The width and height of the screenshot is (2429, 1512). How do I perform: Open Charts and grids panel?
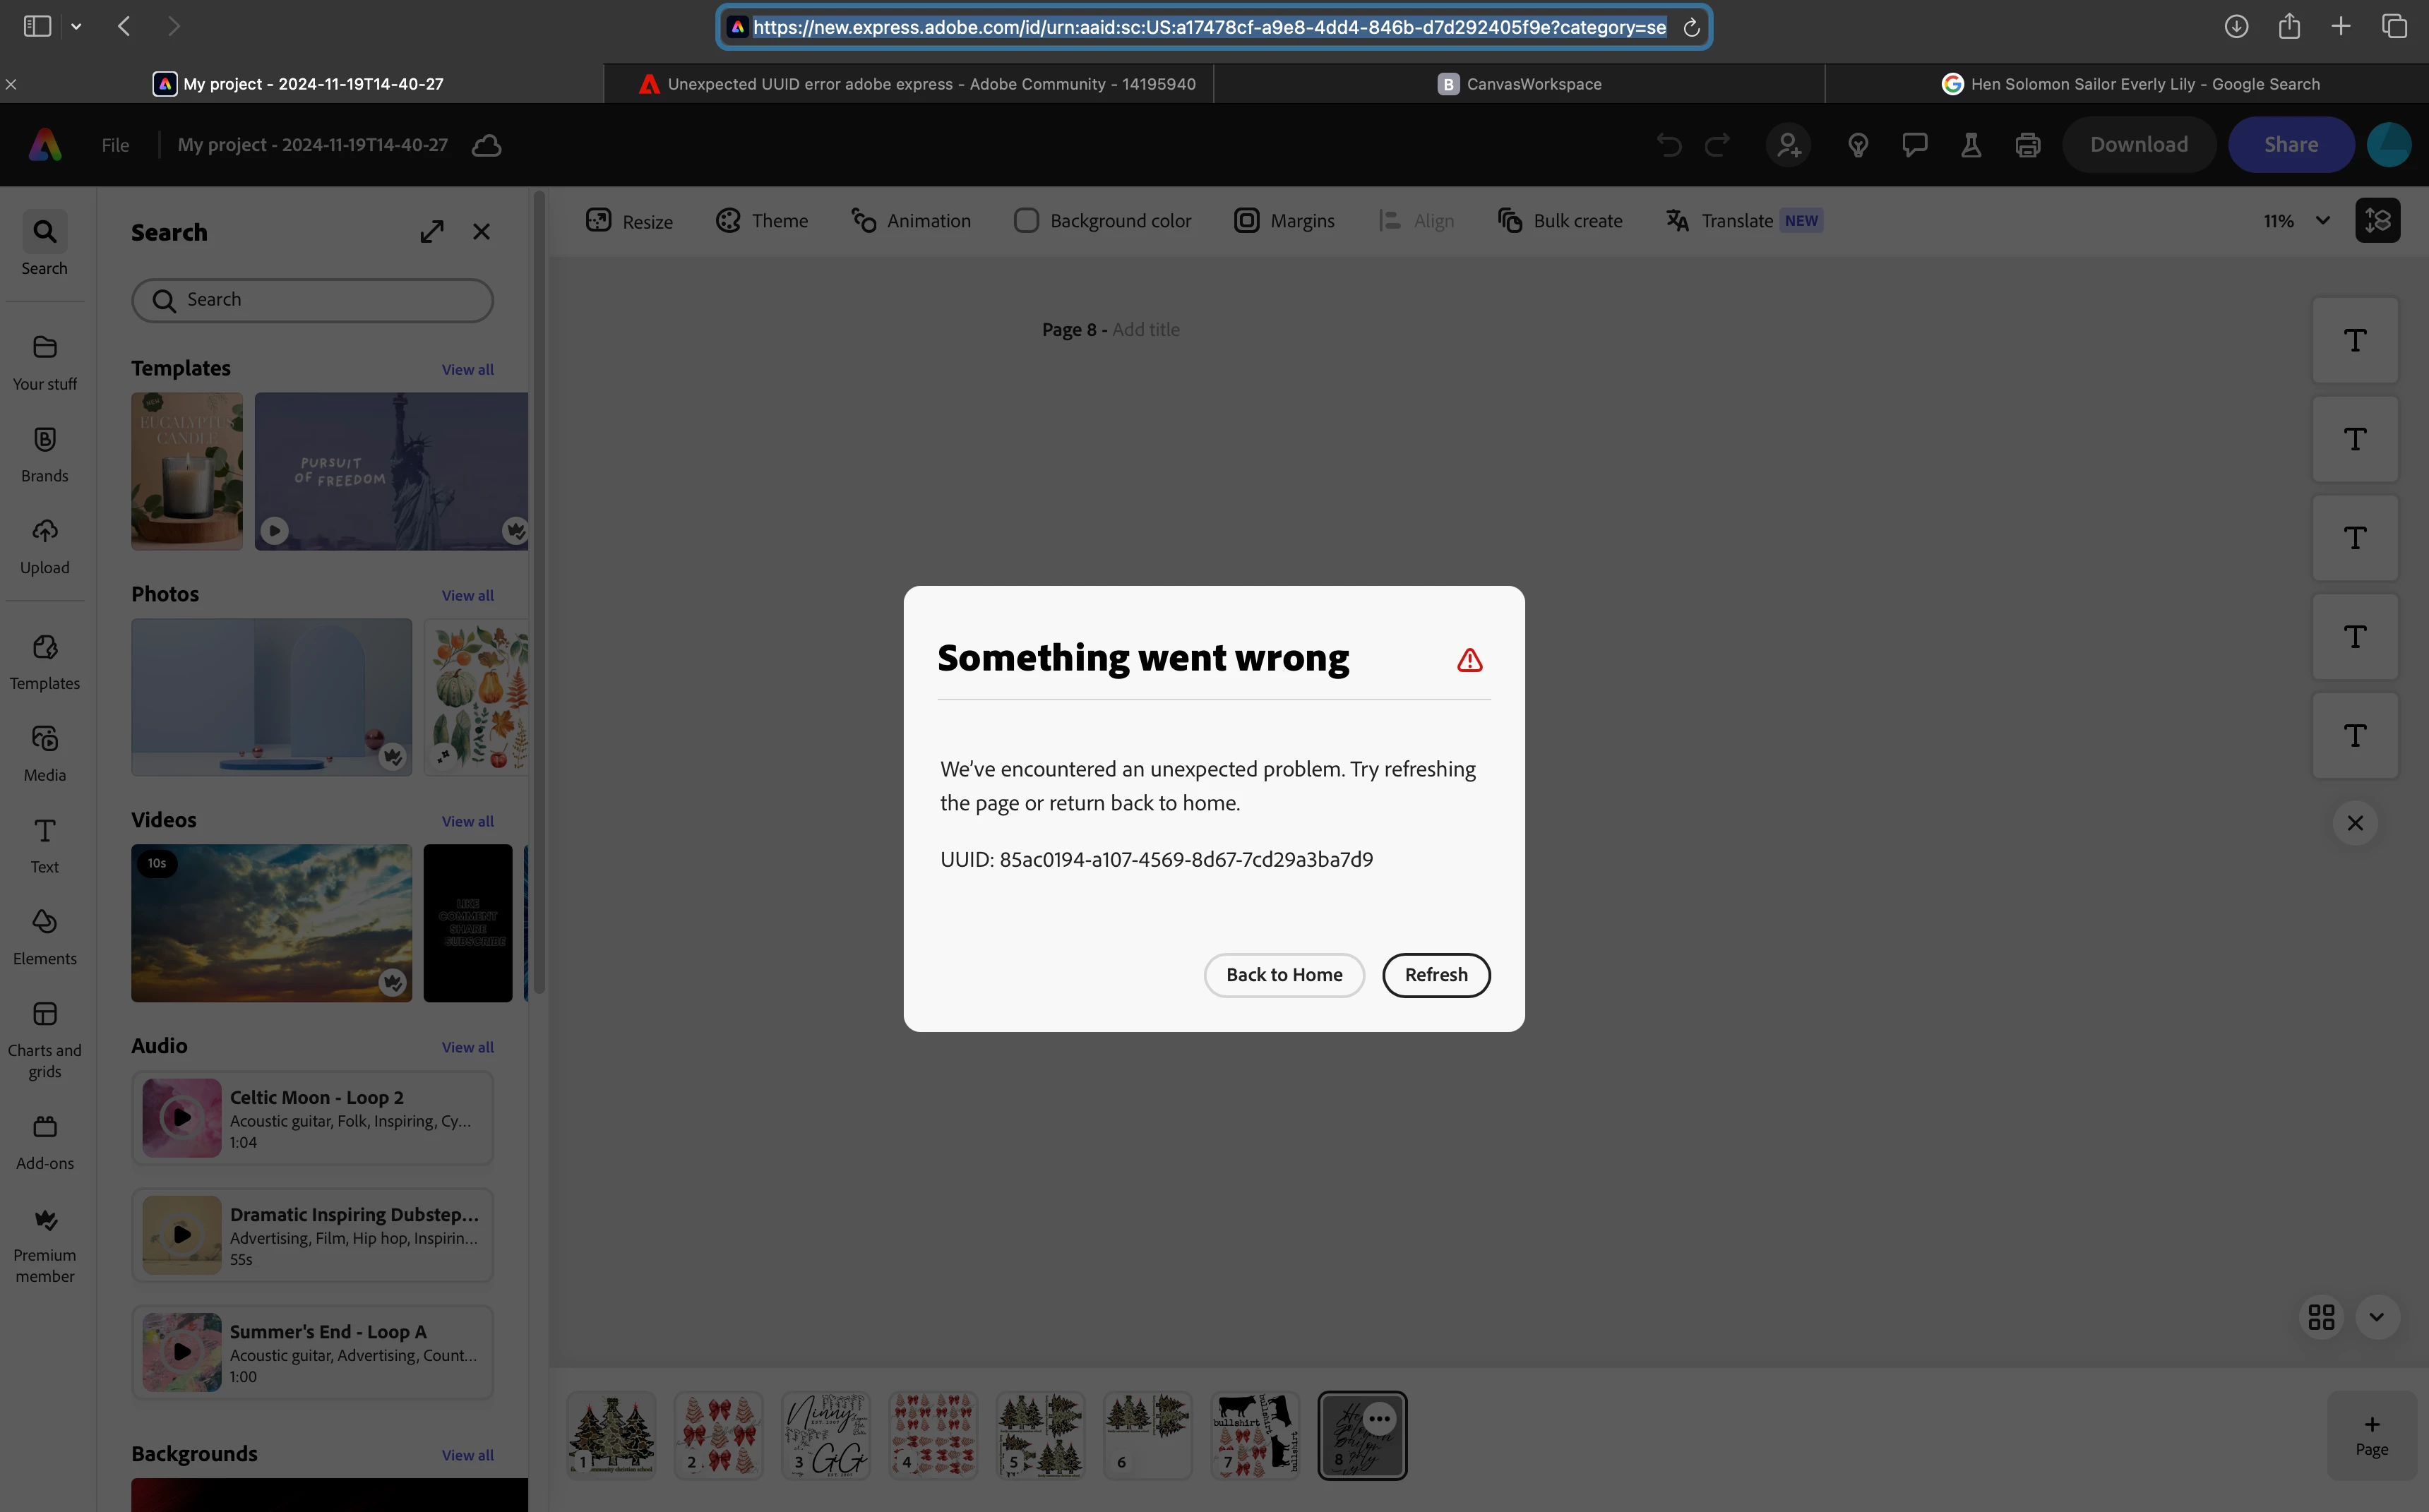click(x=45, y=1015)
